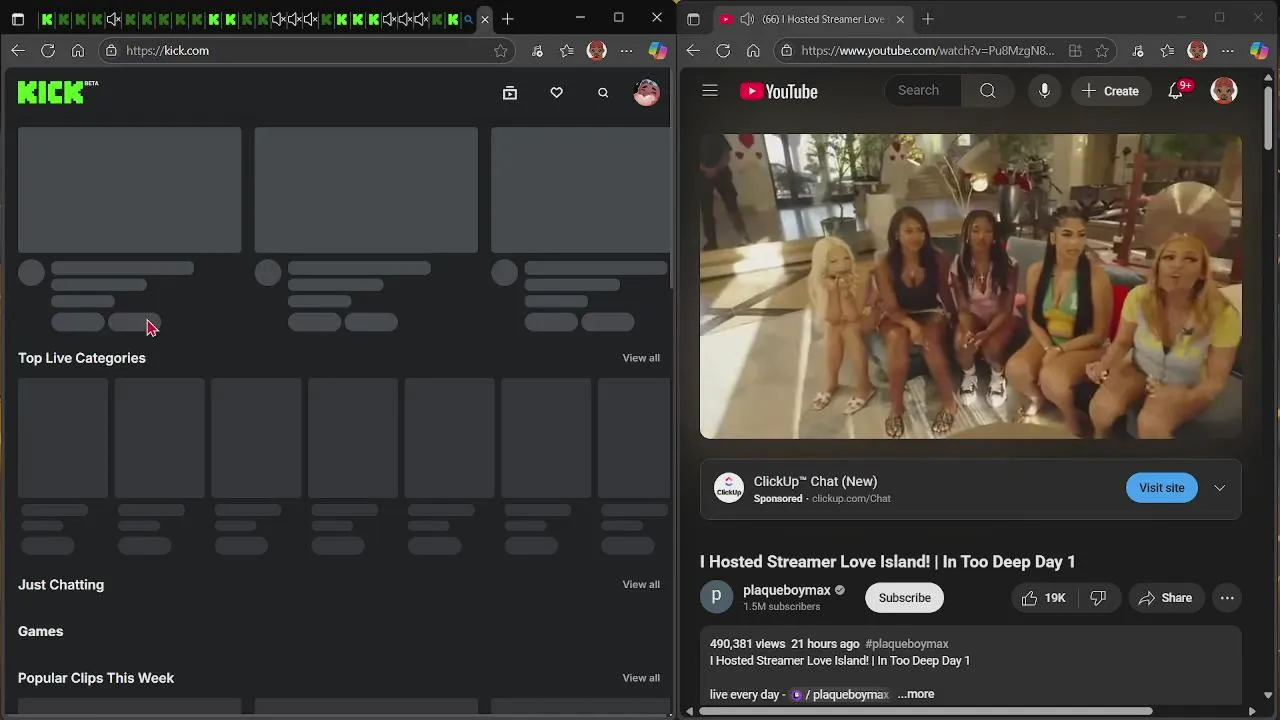Close the active tab in Kick window
The width and height of the screenshot is (1280, 720).
[x=485, y=19]
